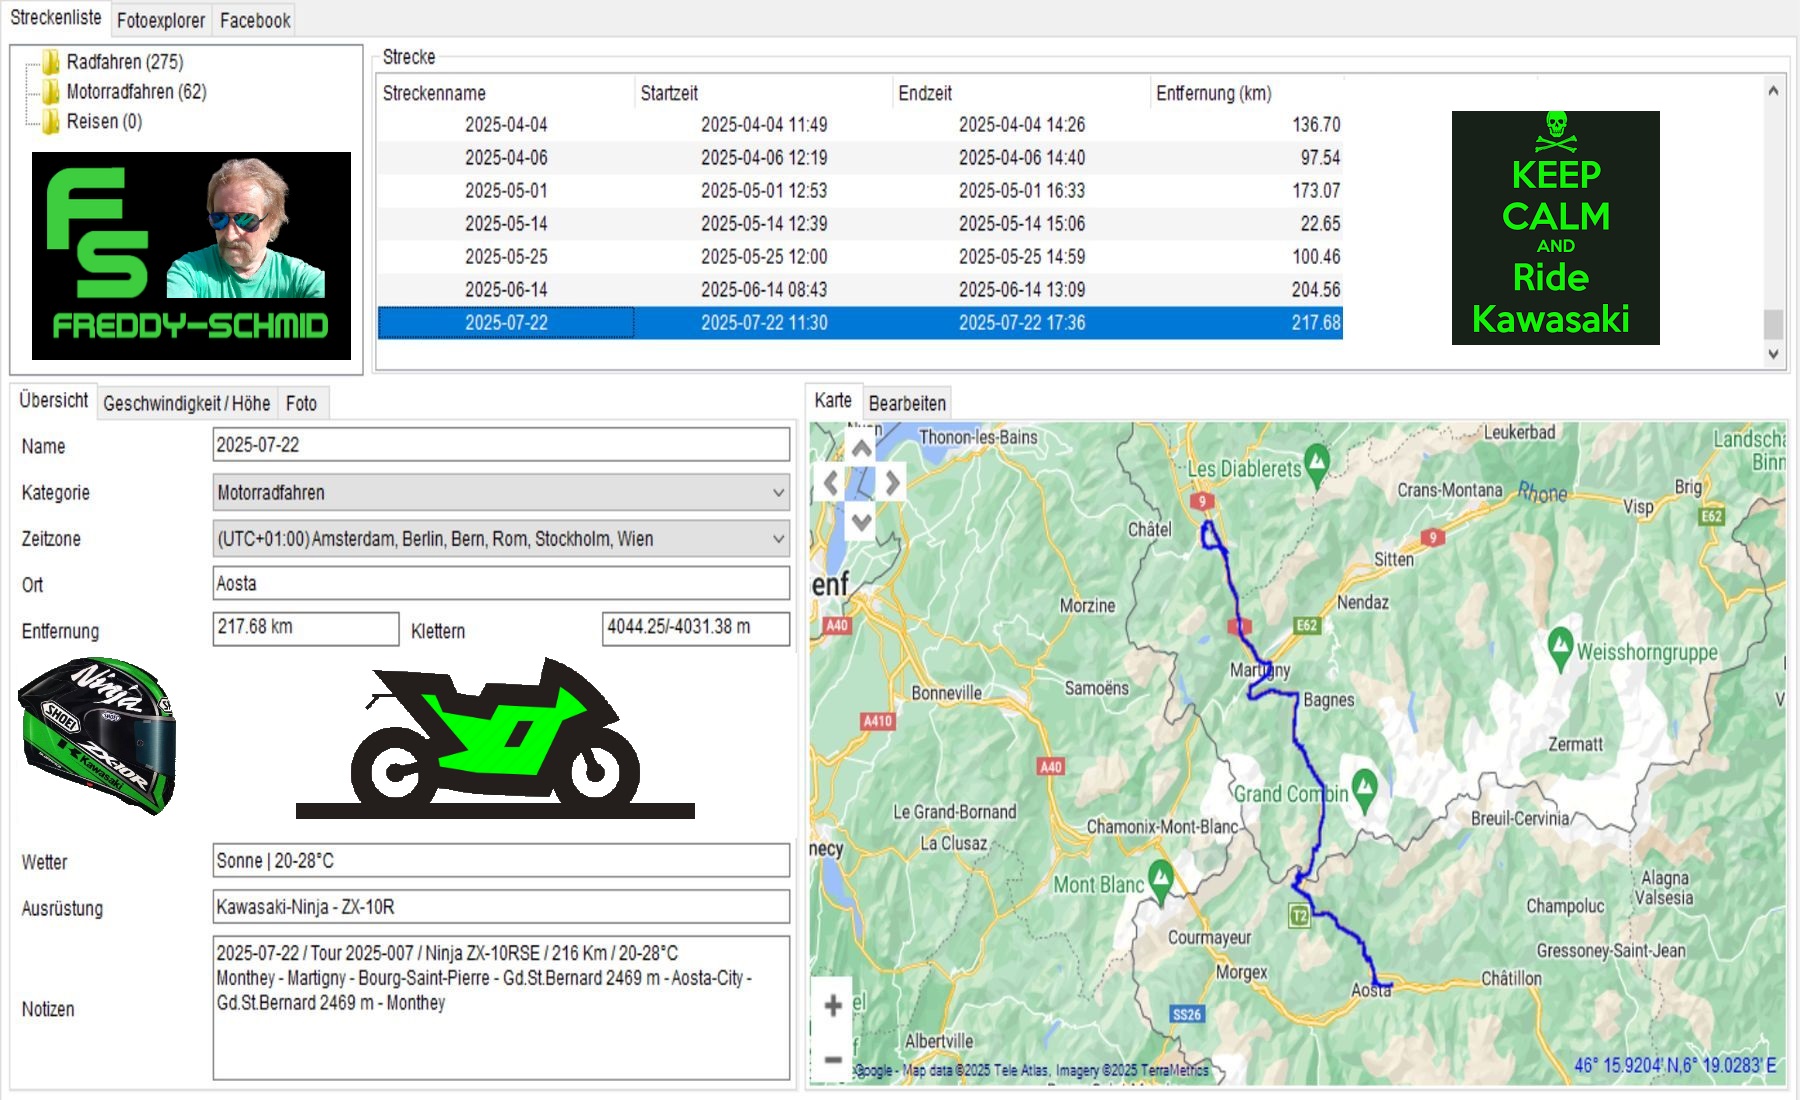This screenshot has height=1100, width=1800.
Task: Switch to Karte tab
Action: click(833, 401)
